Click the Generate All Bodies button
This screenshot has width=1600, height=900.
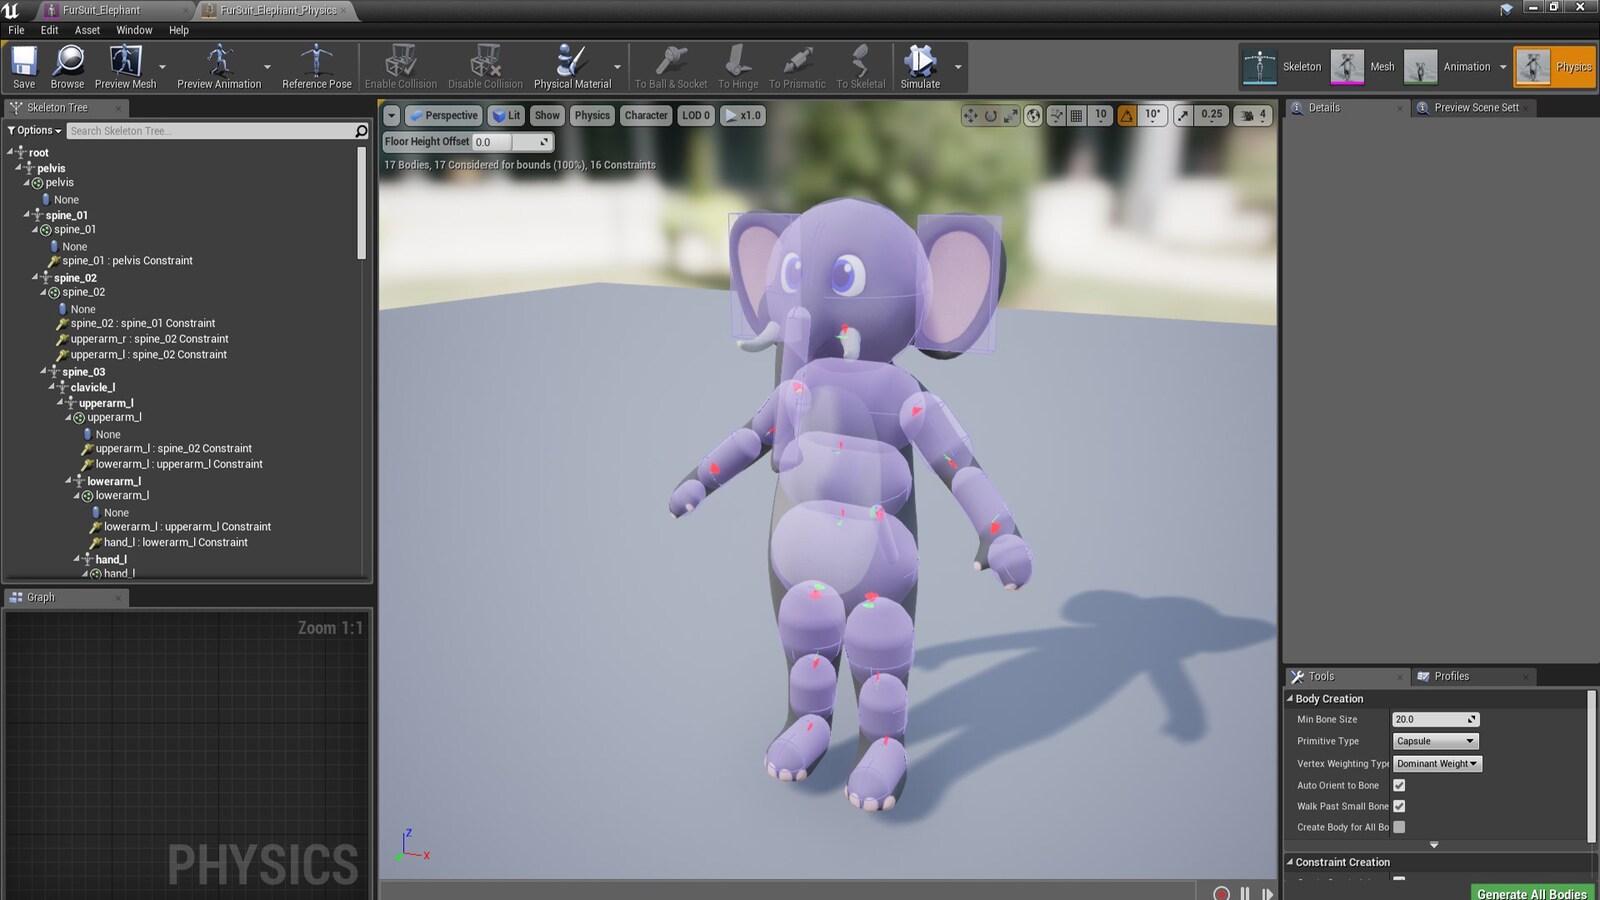pyautogui.click(x=1532, y=893)
